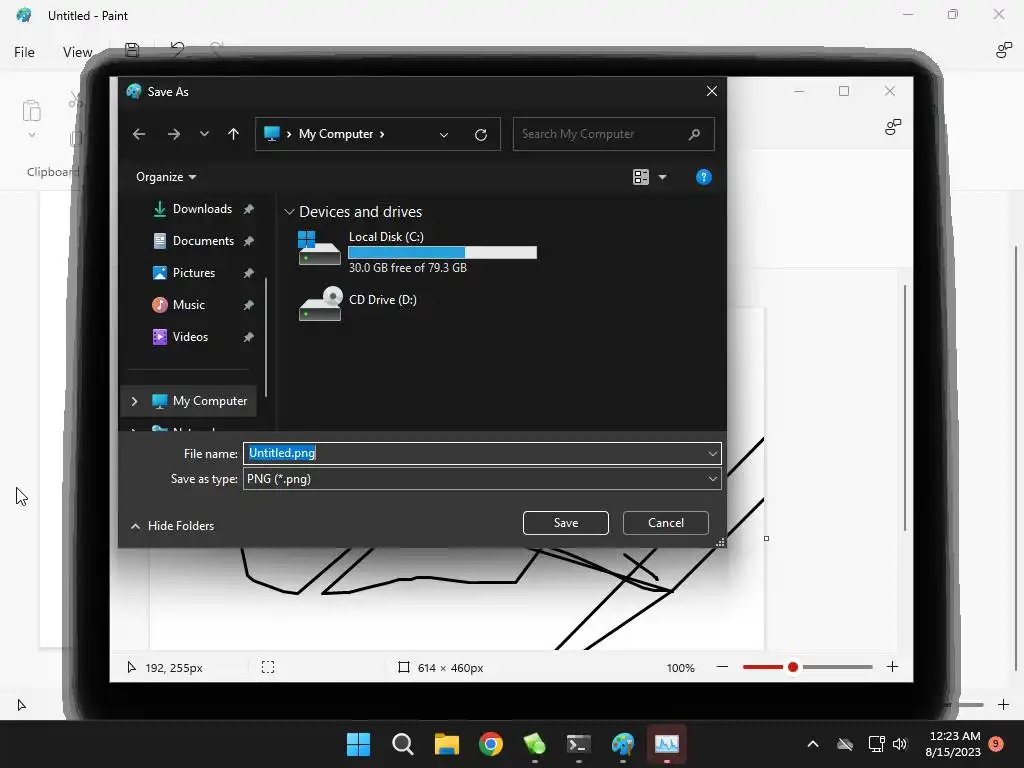
Task: Expand the My Computer tree node
Action: point(135,401)
